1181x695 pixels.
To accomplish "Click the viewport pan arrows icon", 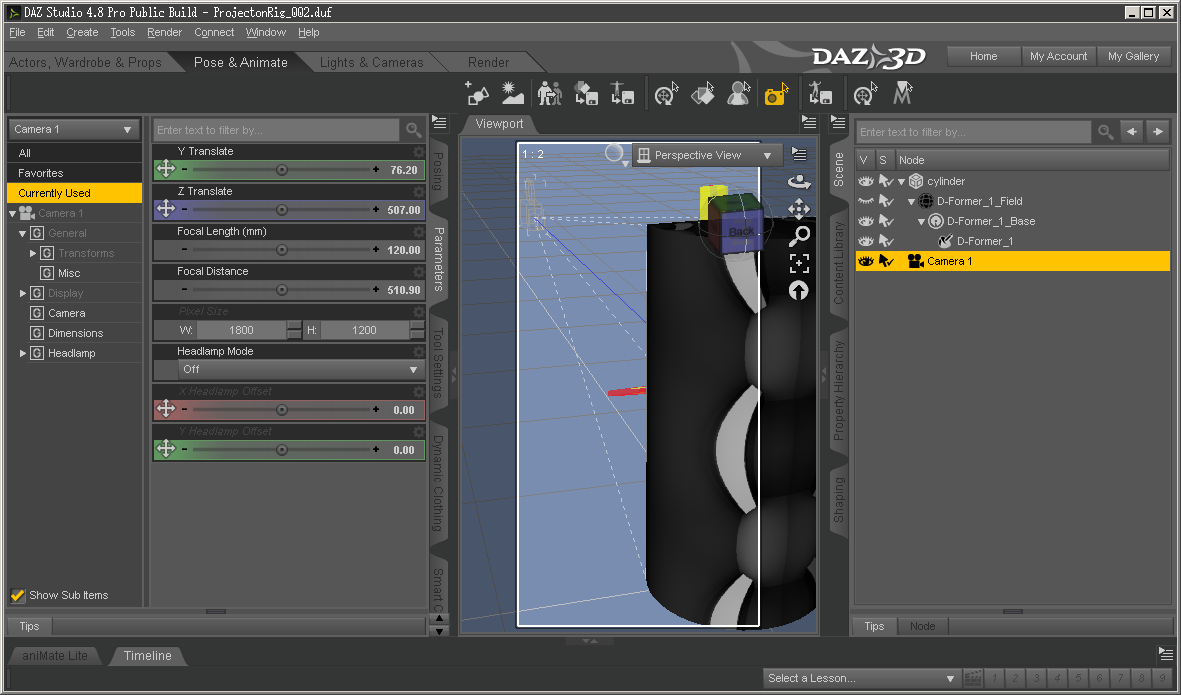I will (x=799, y=209).
